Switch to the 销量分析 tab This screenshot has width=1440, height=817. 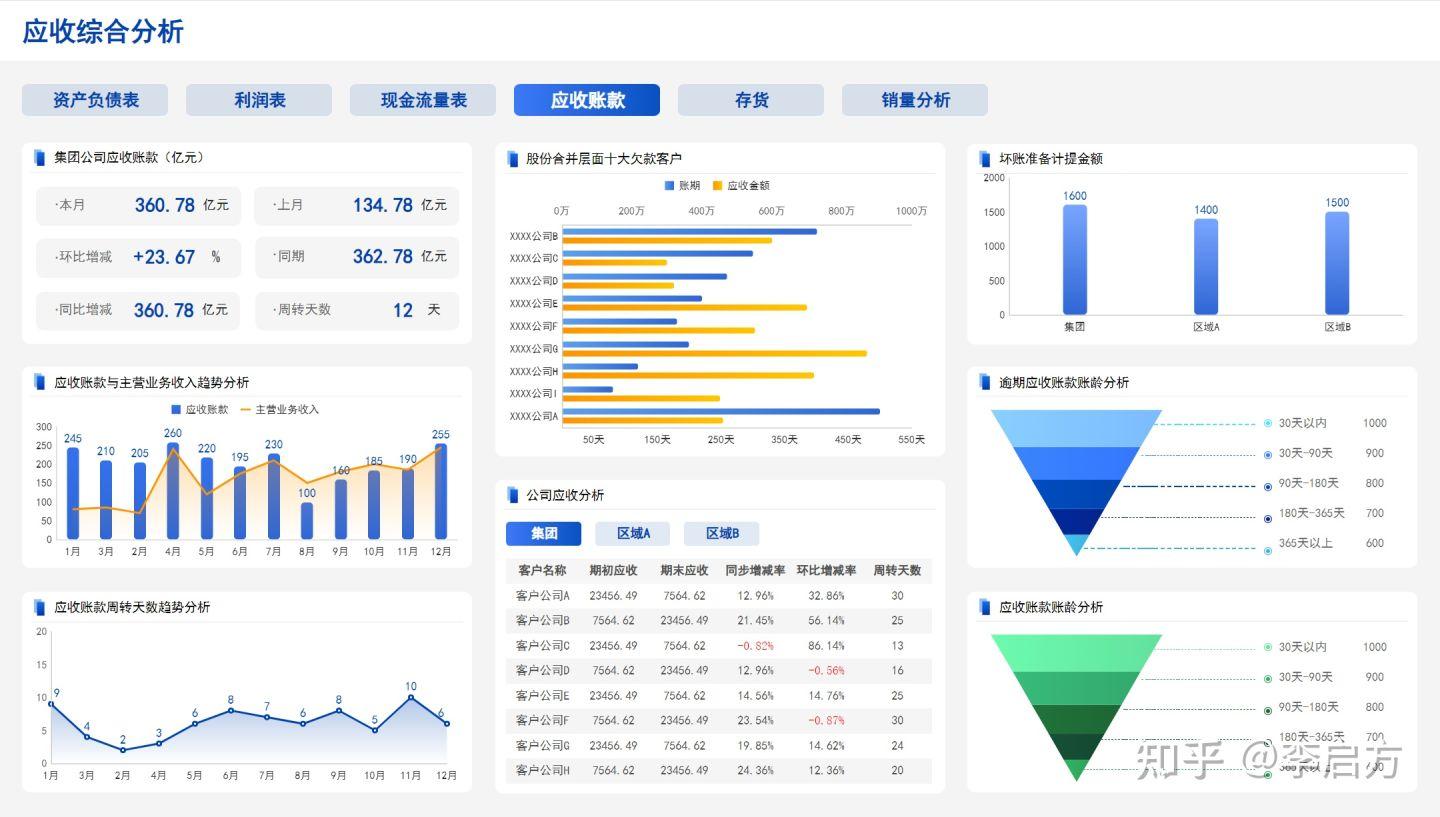click(x=915, y=99)
